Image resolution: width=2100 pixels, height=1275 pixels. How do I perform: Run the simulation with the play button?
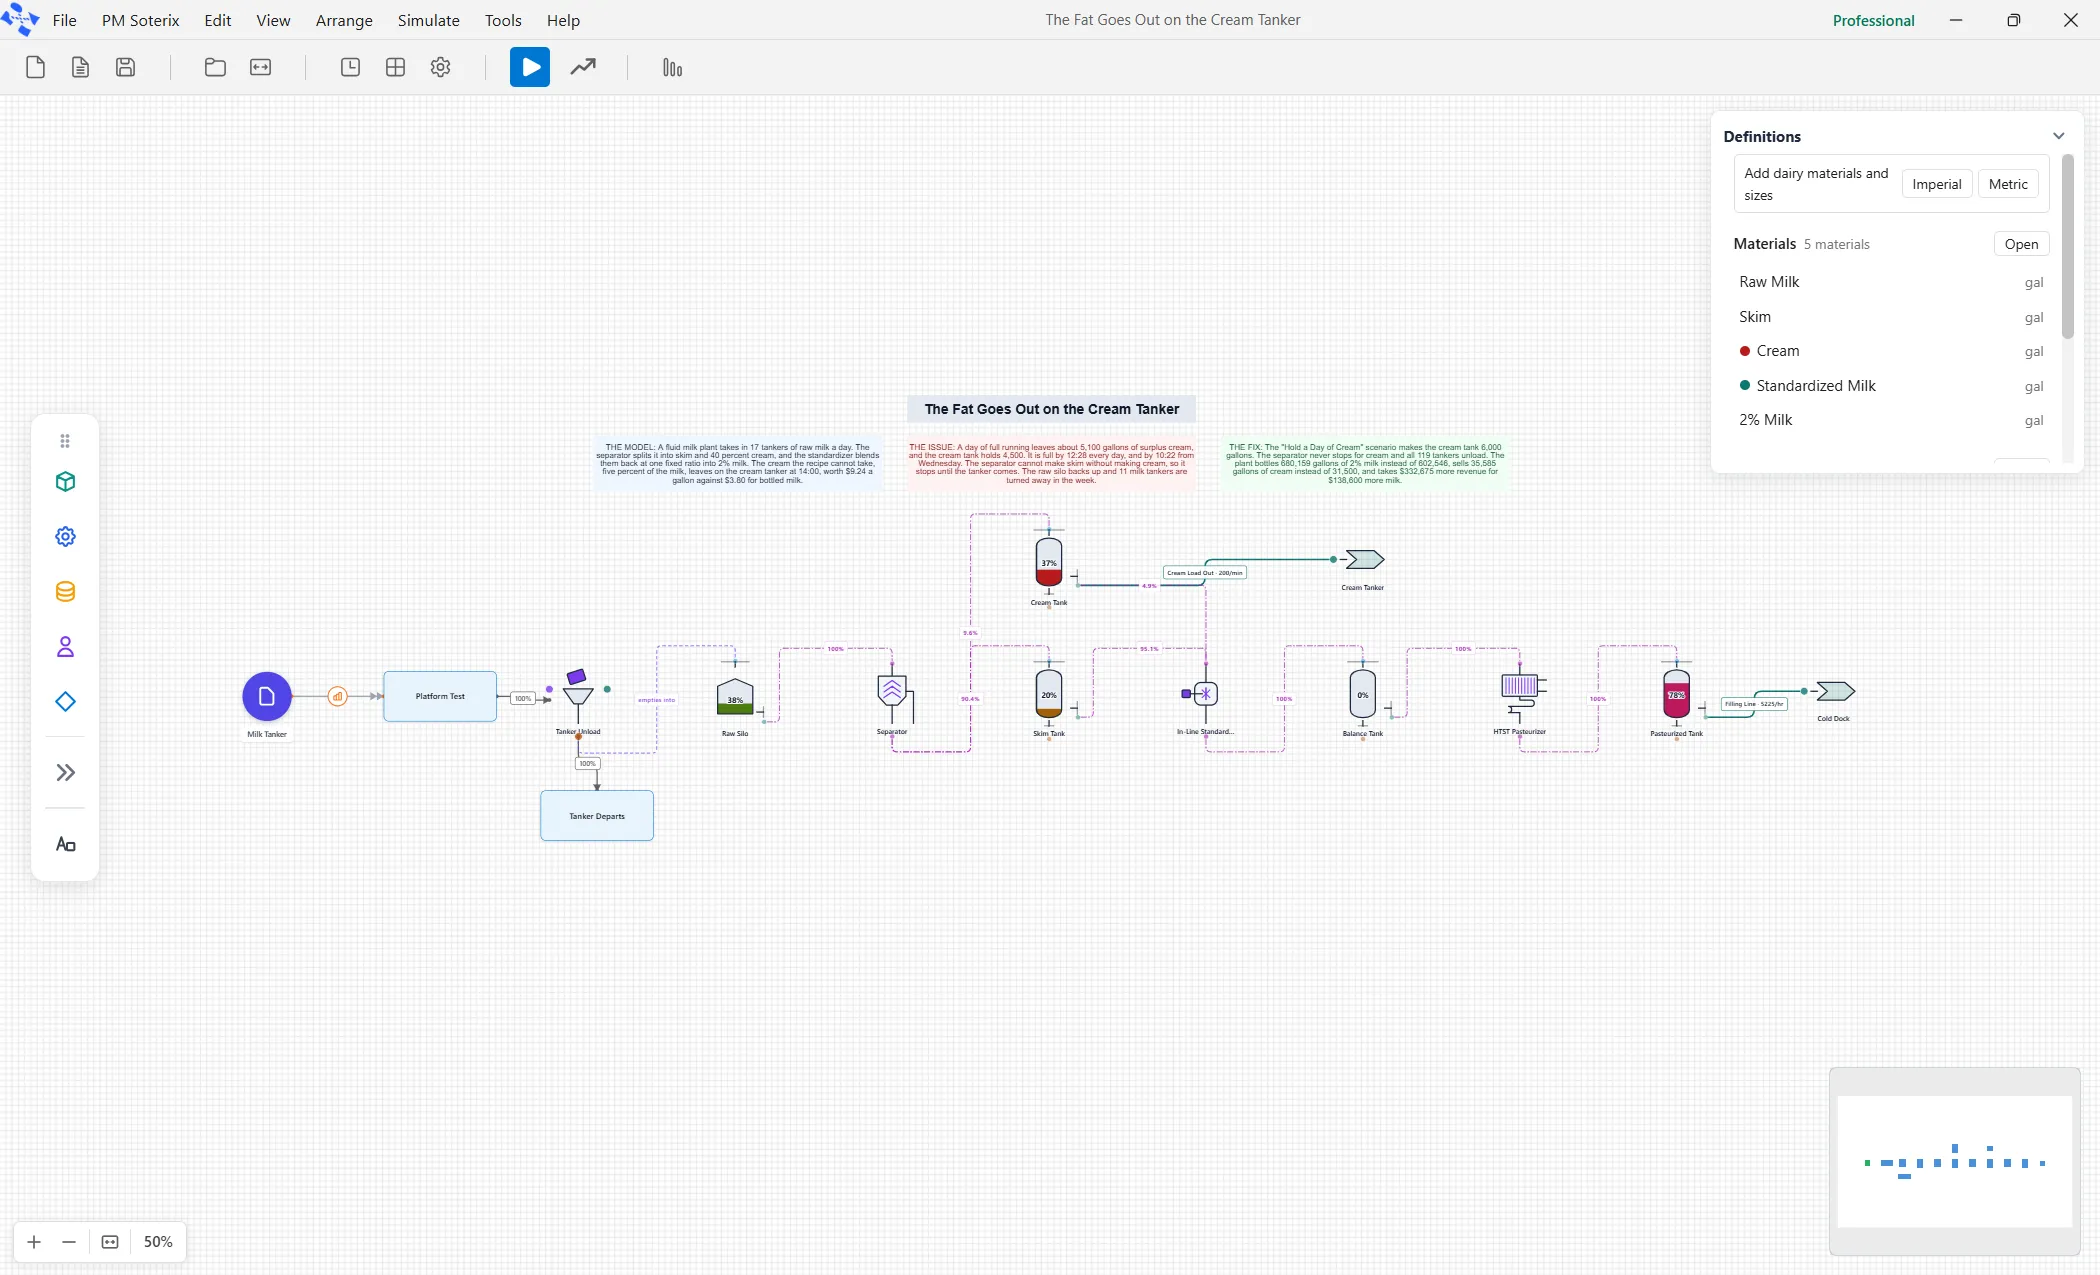[530, 67]
